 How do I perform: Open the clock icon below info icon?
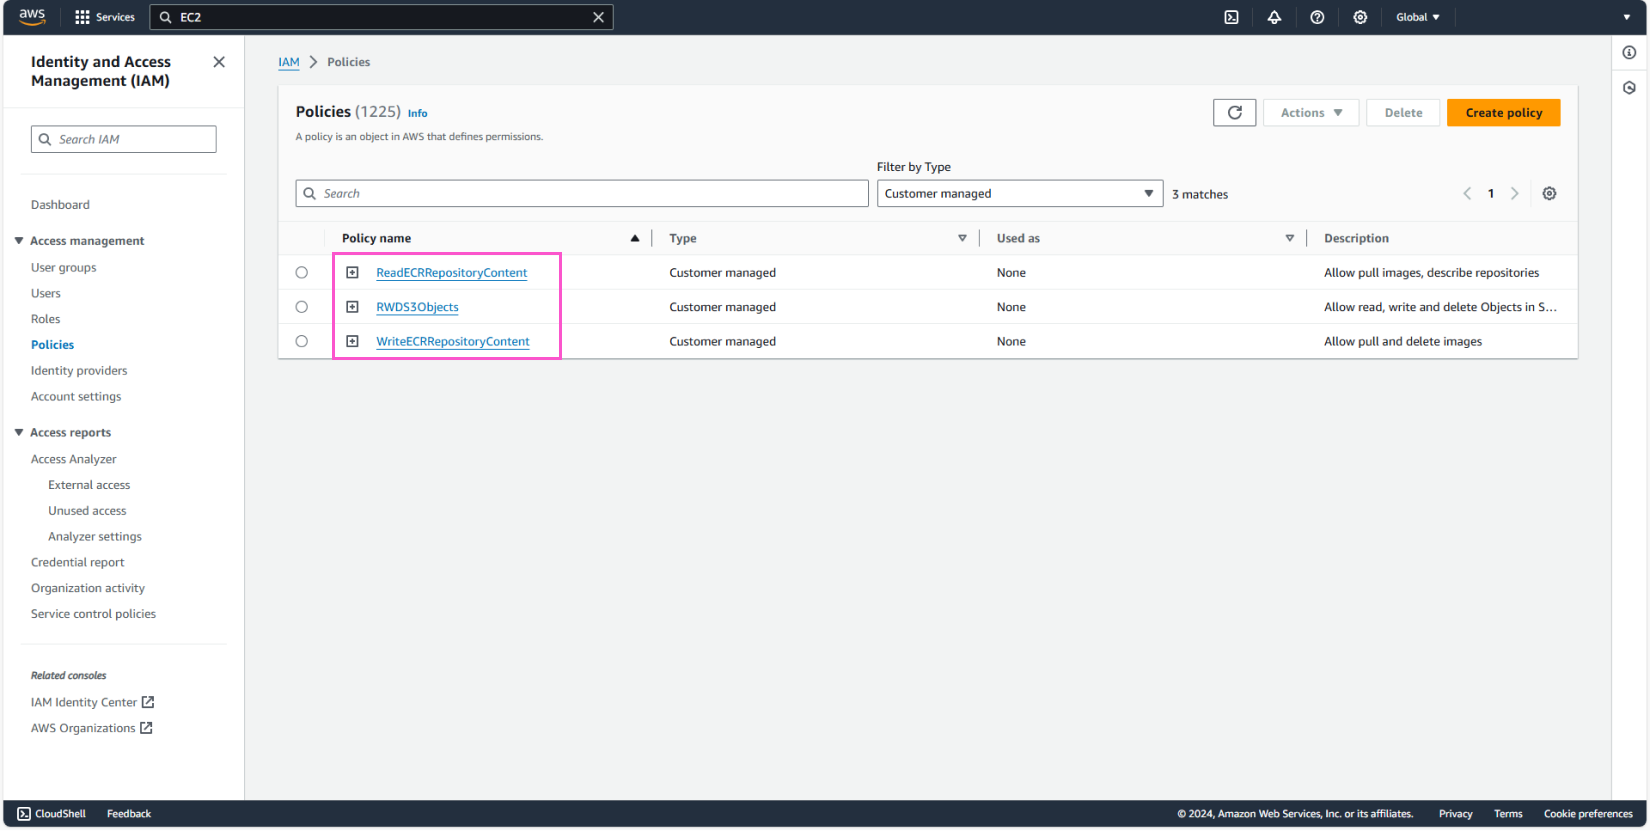[1629, 88]
